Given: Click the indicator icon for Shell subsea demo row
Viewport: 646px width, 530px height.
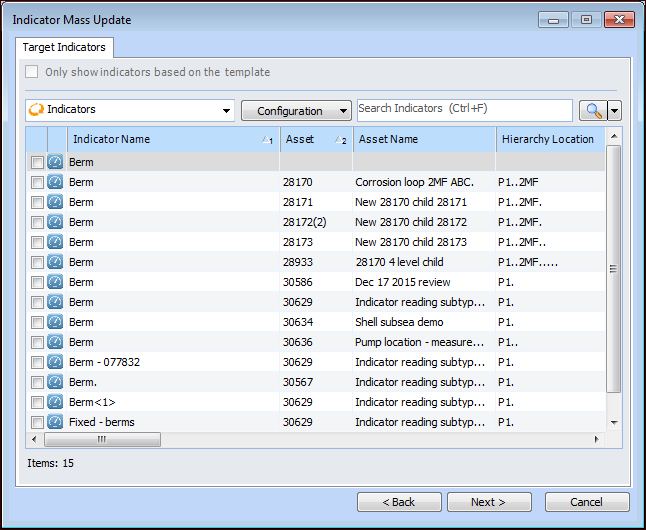Looking at the screenshot, I should [x=55, y=322].
